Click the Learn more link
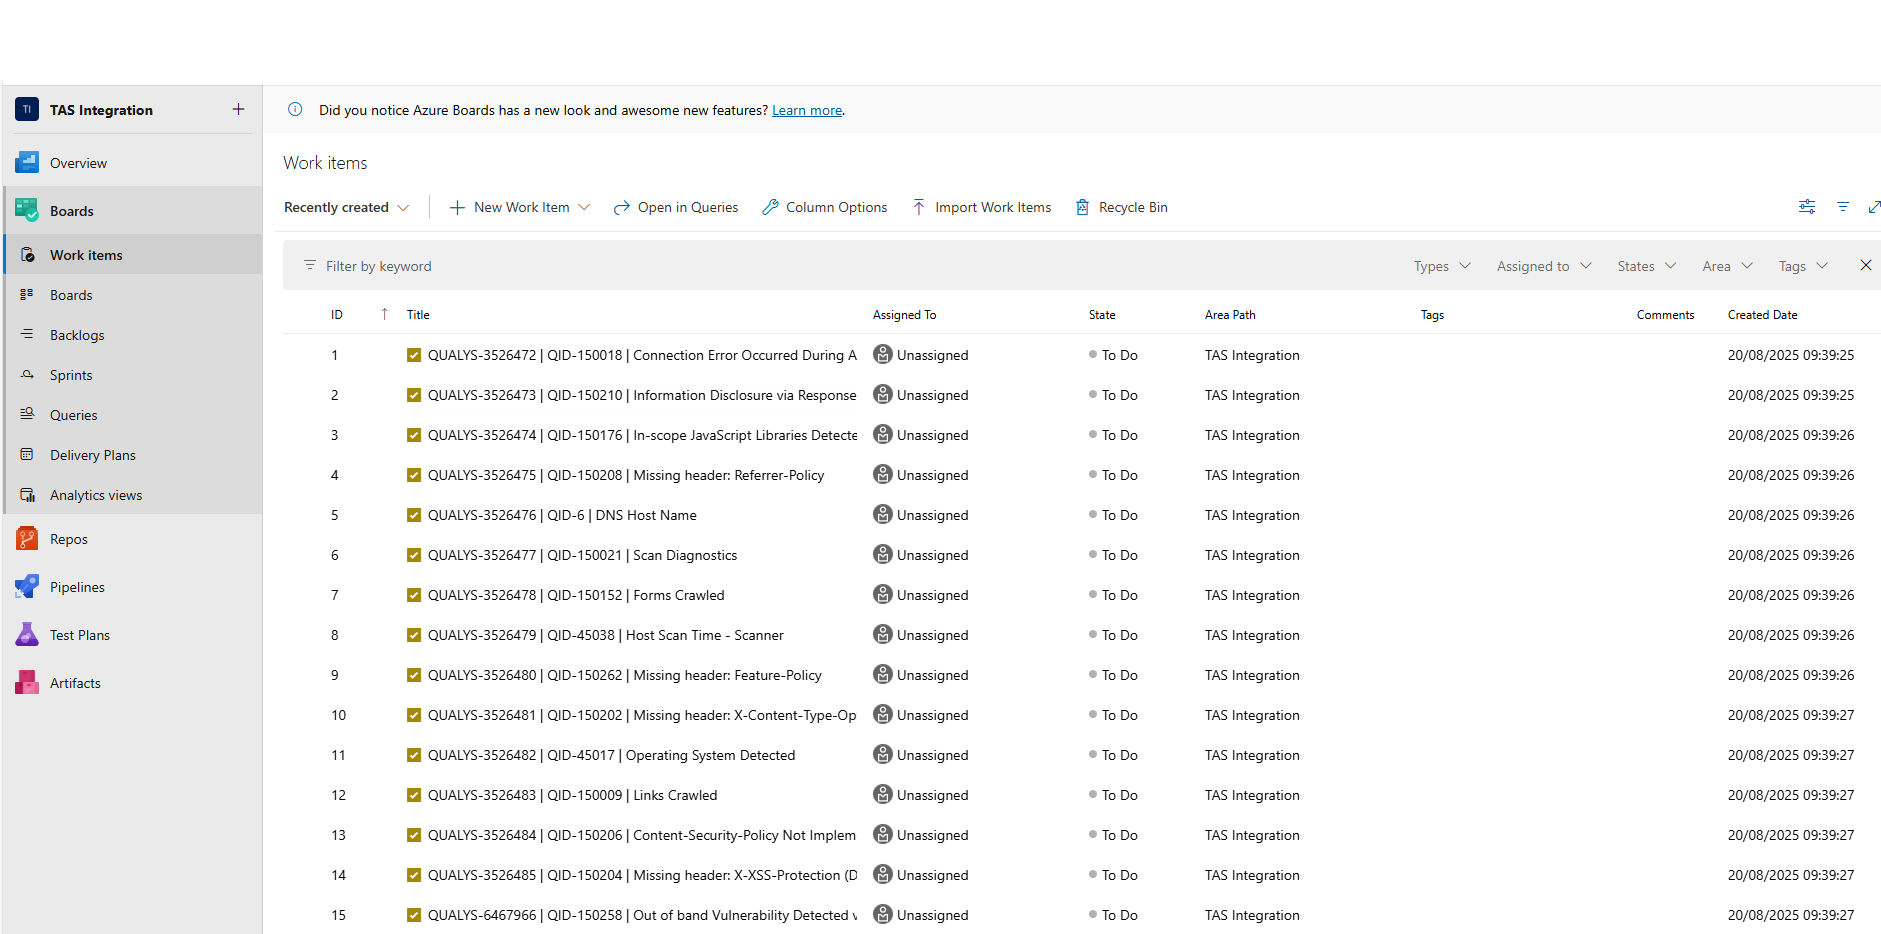The image size is (1881, 934). pos(807,110)
